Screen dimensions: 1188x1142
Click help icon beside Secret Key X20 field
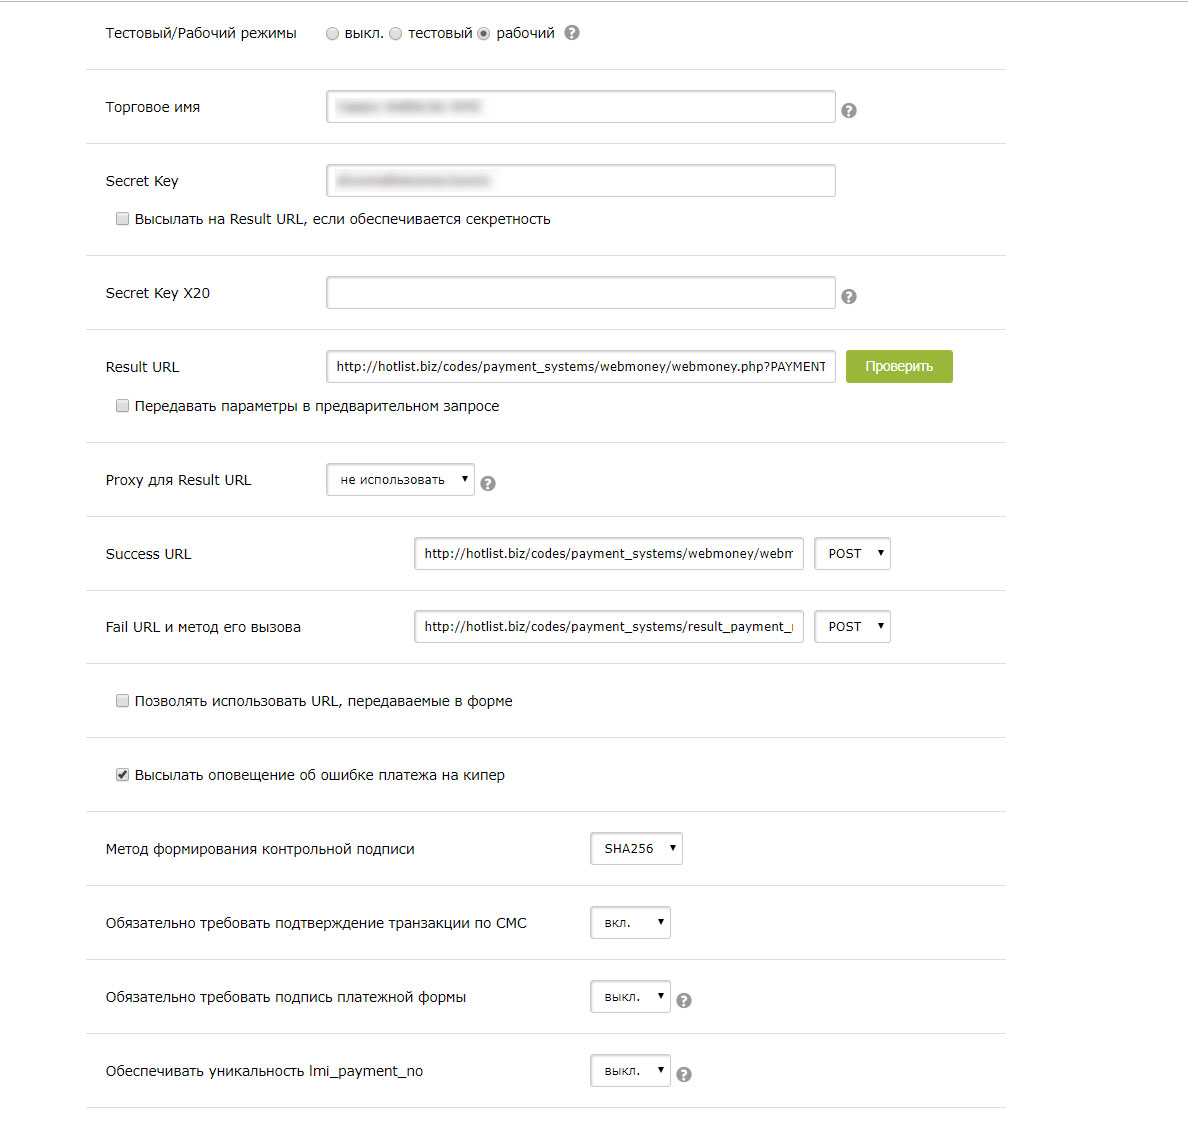[x=849, y=297]
